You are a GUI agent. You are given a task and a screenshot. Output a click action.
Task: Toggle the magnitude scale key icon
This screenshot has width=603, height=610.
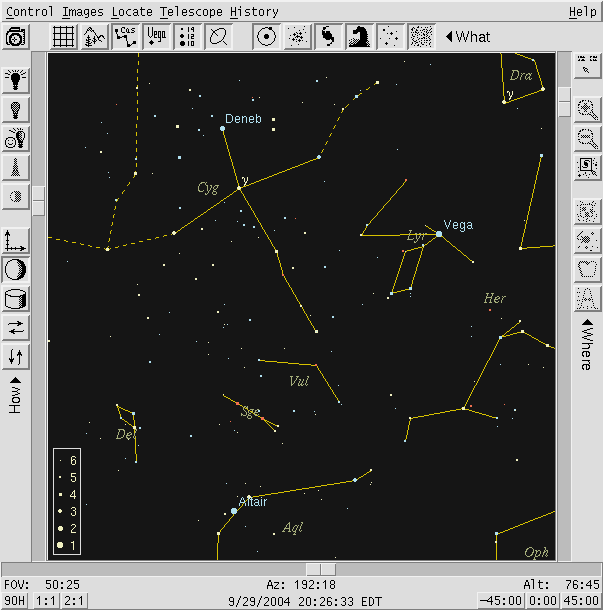point(188,37)
